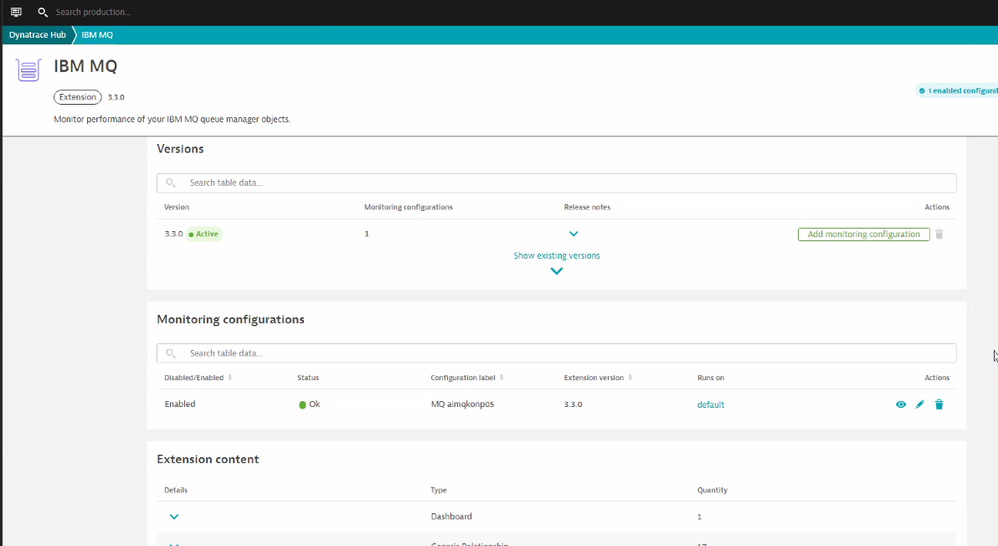Click the IBM MQ extension logo icon
Image resolution: width=998 pixels, height=546 pixels.
coord(28,70)
